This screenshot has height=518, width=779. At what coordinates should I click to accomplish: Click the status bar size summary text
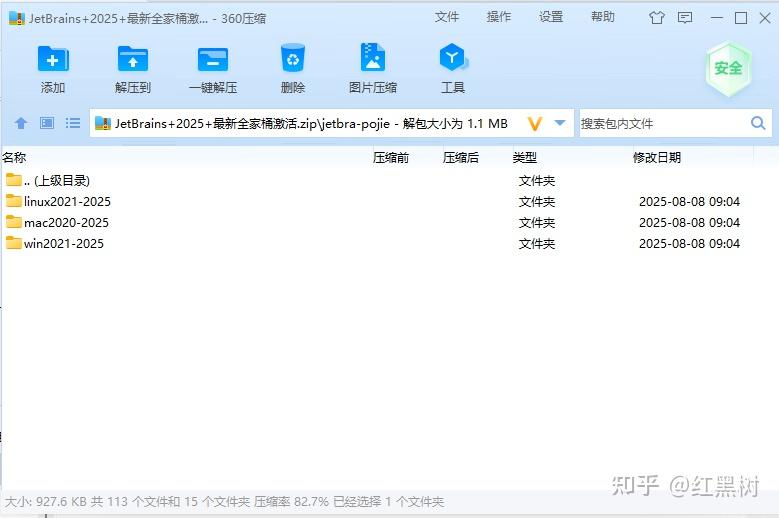pyautogui.click(x=224, y=502)
